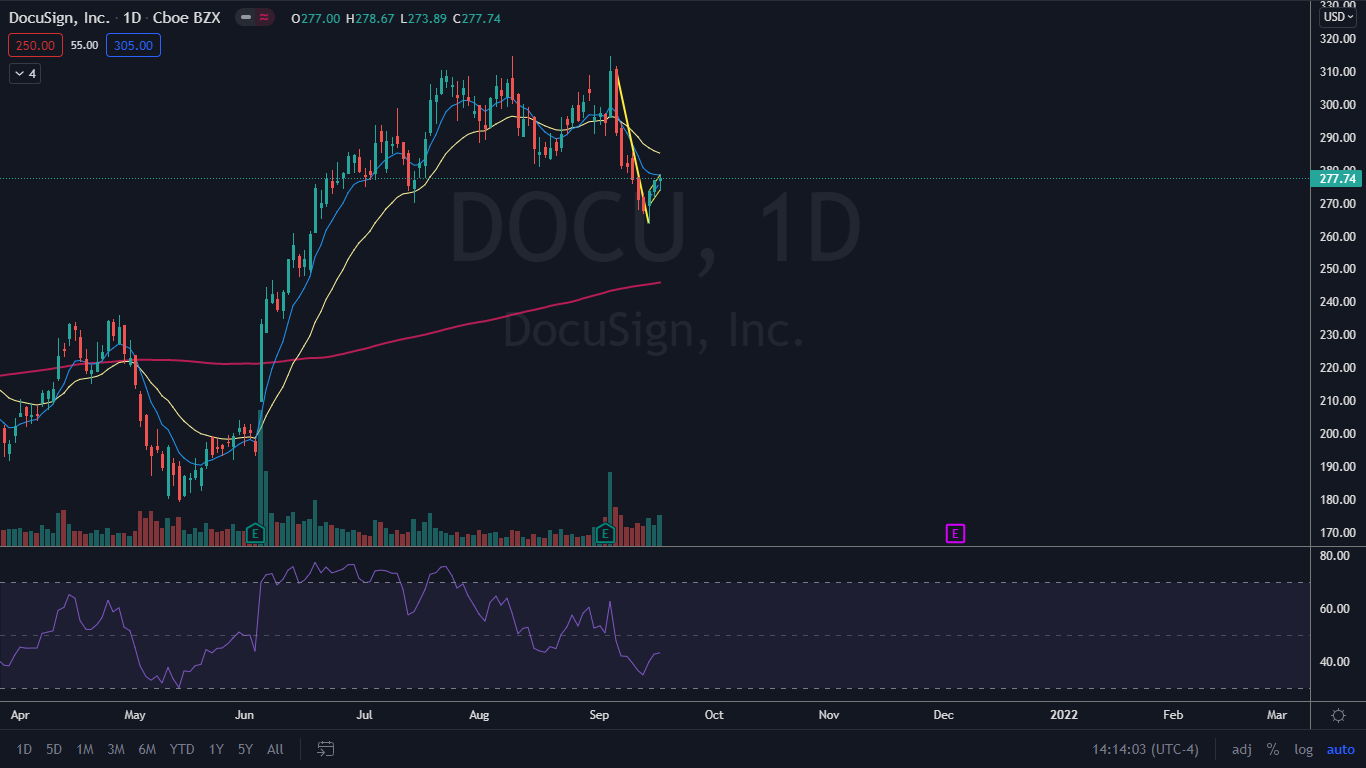This screenshot has width=1366, height=768.
Task: Click the September earnings E marker
Action: pos(605,534)
